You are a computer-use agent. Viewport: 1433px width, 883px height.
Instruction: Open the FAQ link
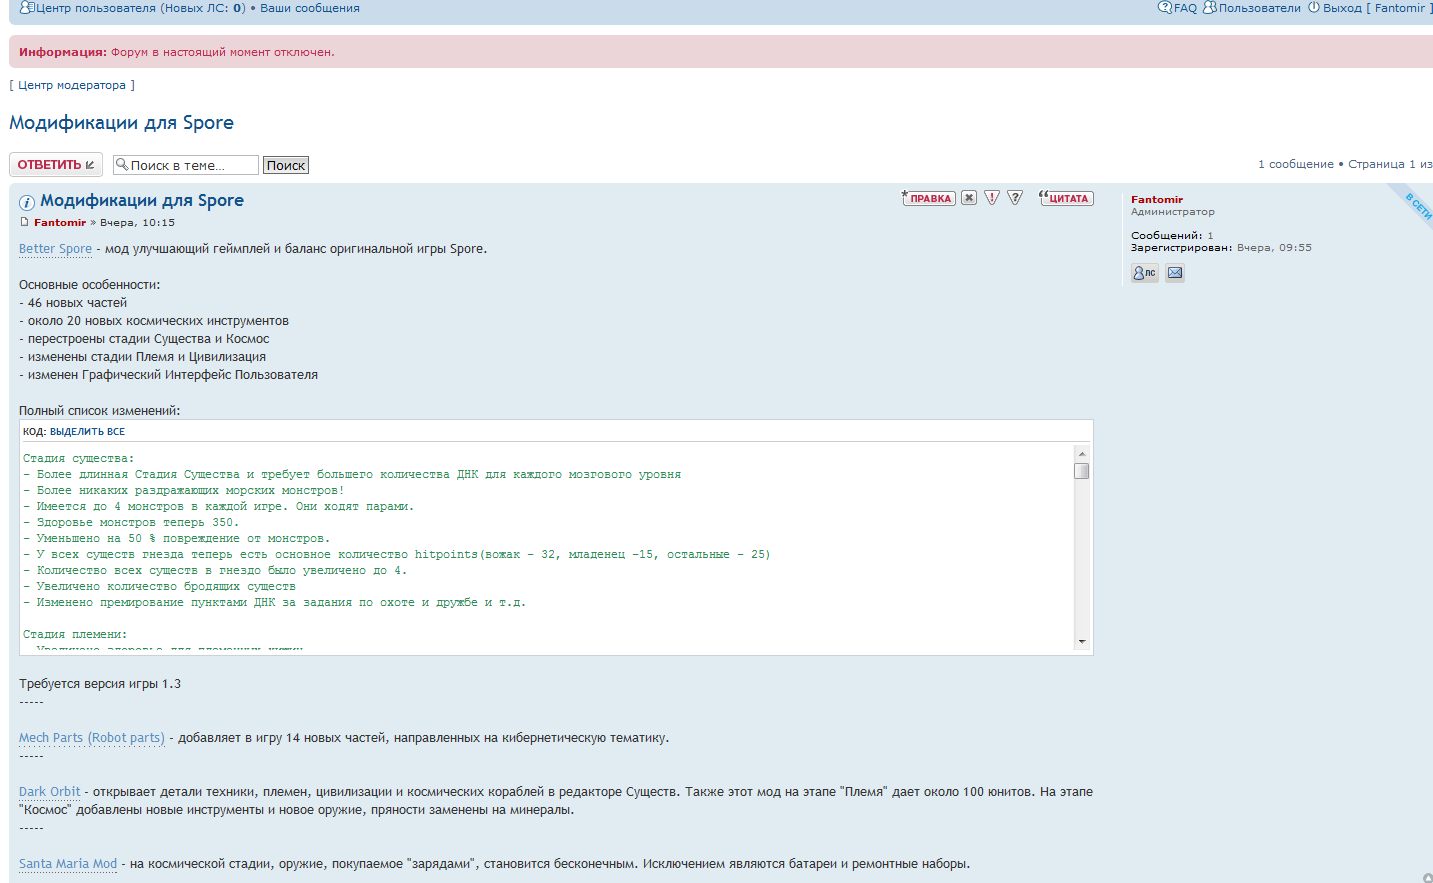pos(1185,8)
